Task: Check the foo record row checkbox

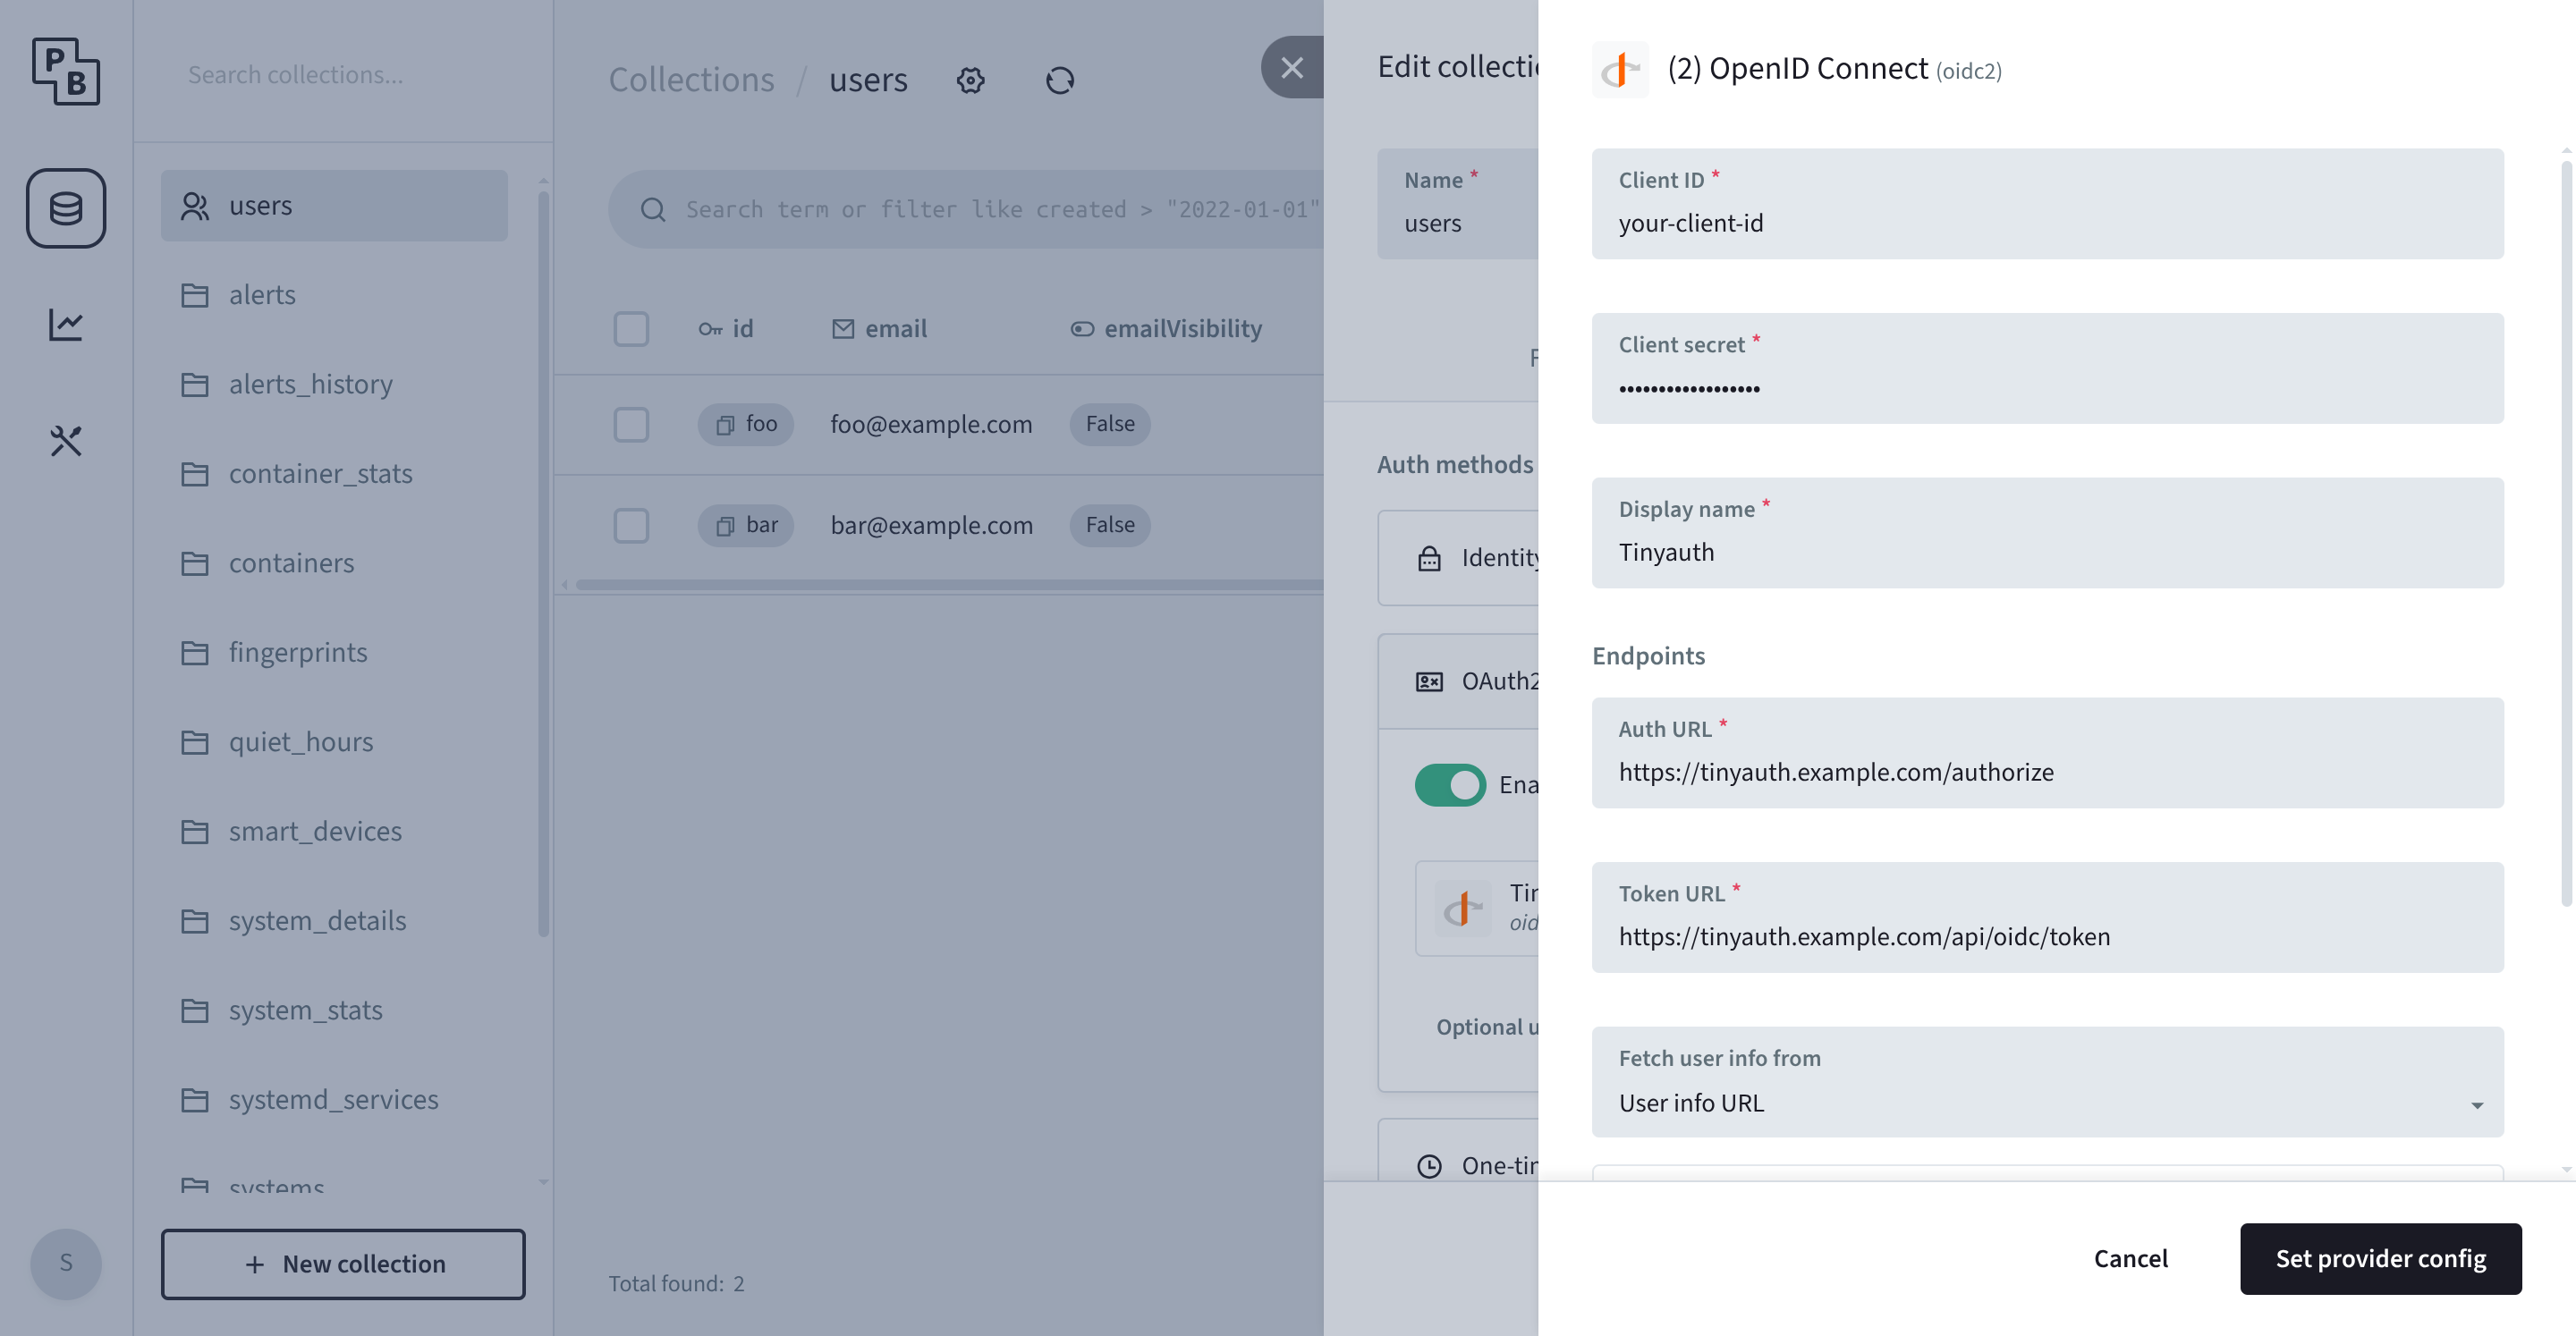Action: [x=631, y=425]
